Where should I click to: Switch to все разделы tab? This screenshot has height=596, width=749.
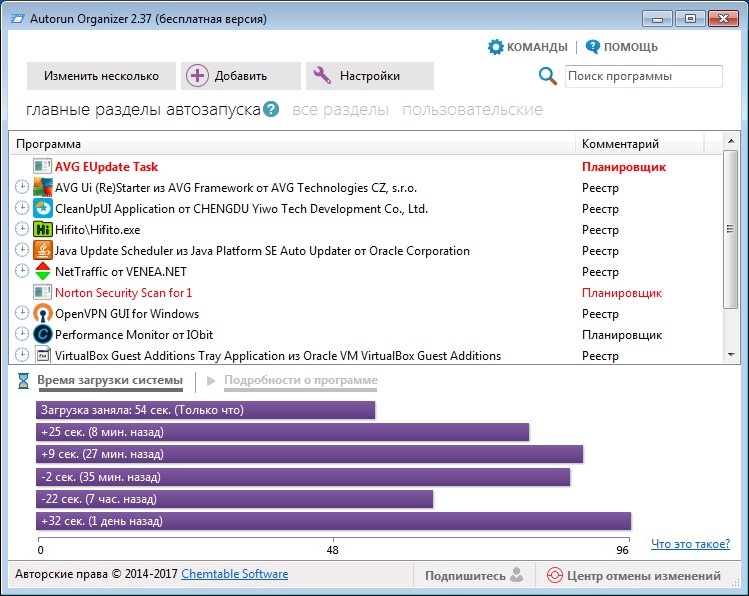pyautogui.click(x=340, y=109)
